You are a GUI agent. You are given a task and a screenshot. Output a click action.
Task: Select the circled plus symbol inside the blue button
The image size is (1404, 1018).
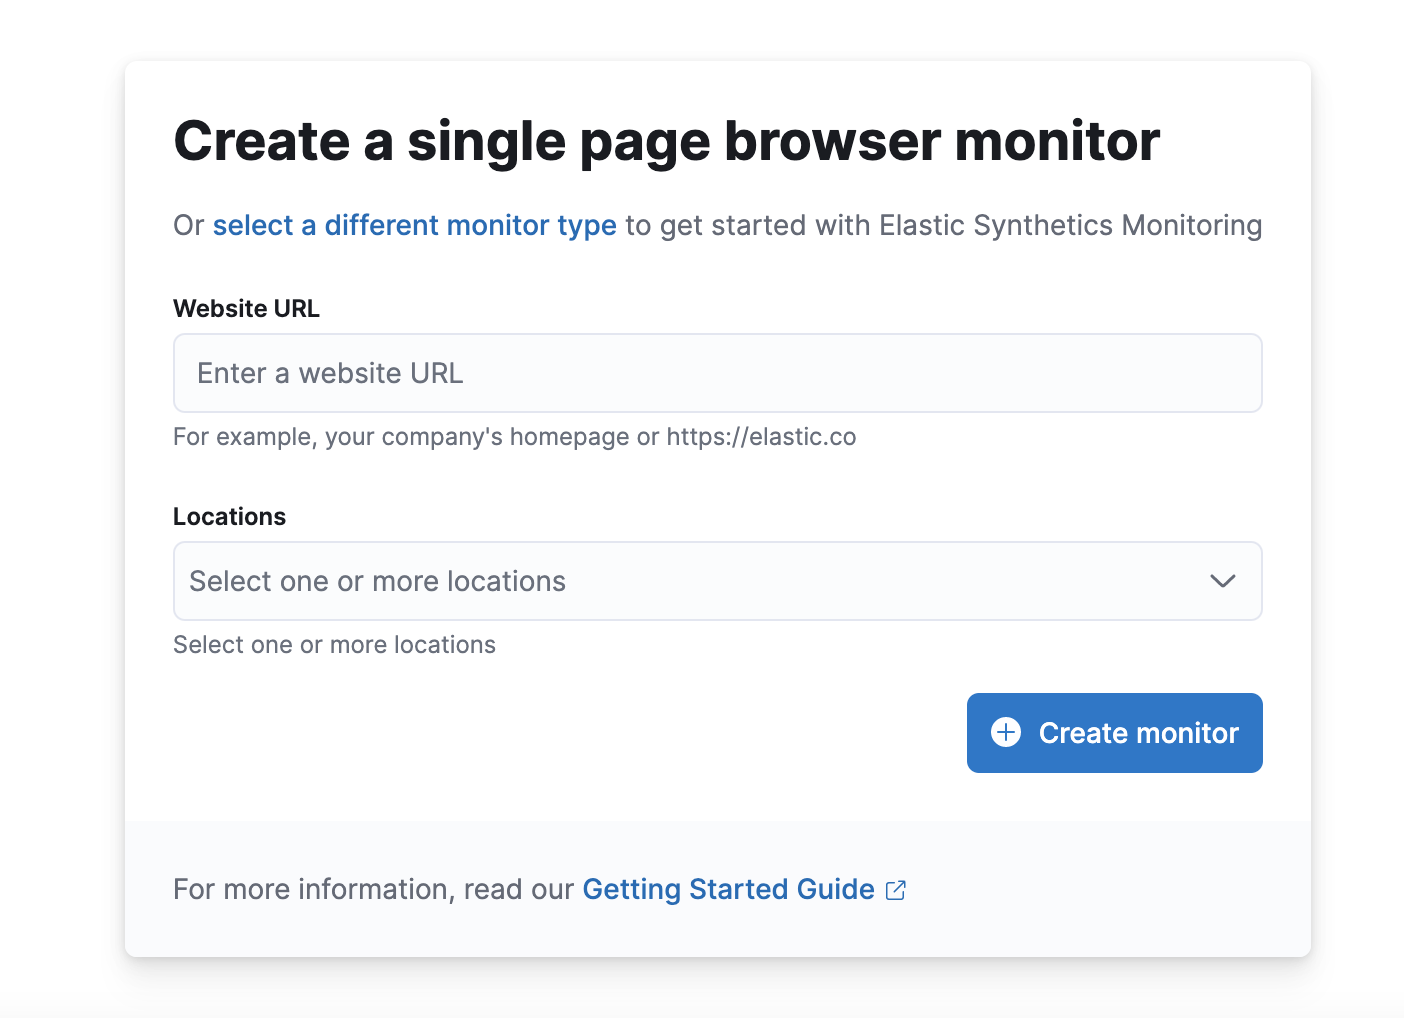point(1005,732)
